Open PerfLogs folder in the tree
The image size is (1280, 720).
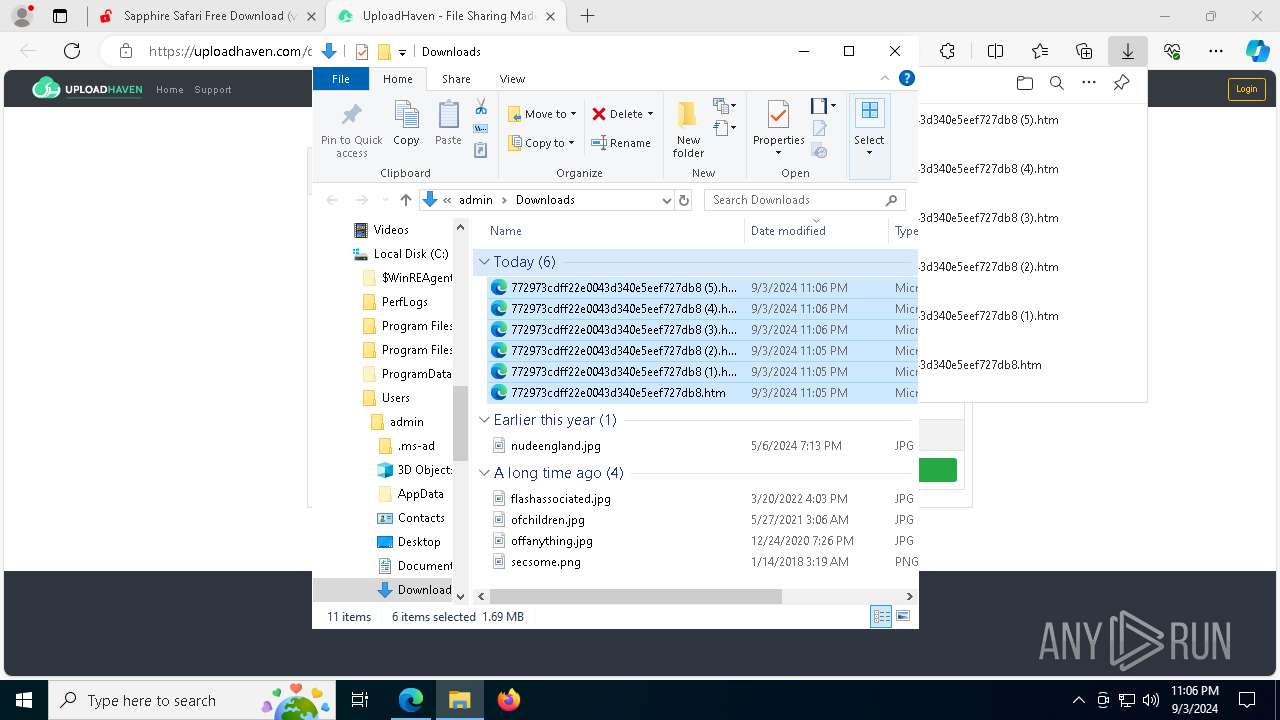tap(404, 302)
